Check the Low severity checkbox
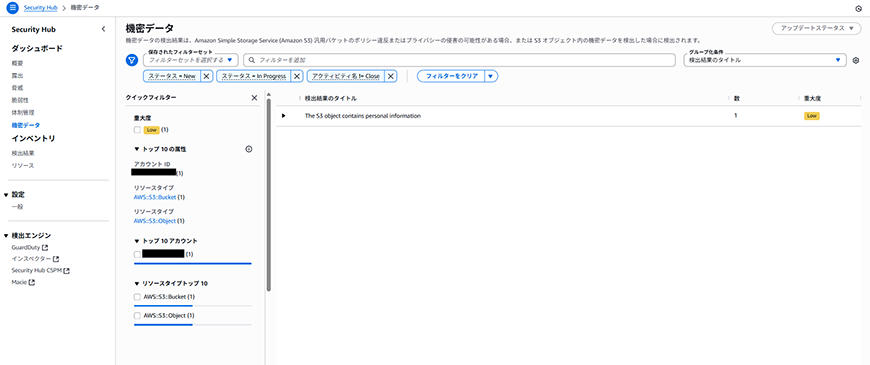870x365 pixels. point(137,130)
